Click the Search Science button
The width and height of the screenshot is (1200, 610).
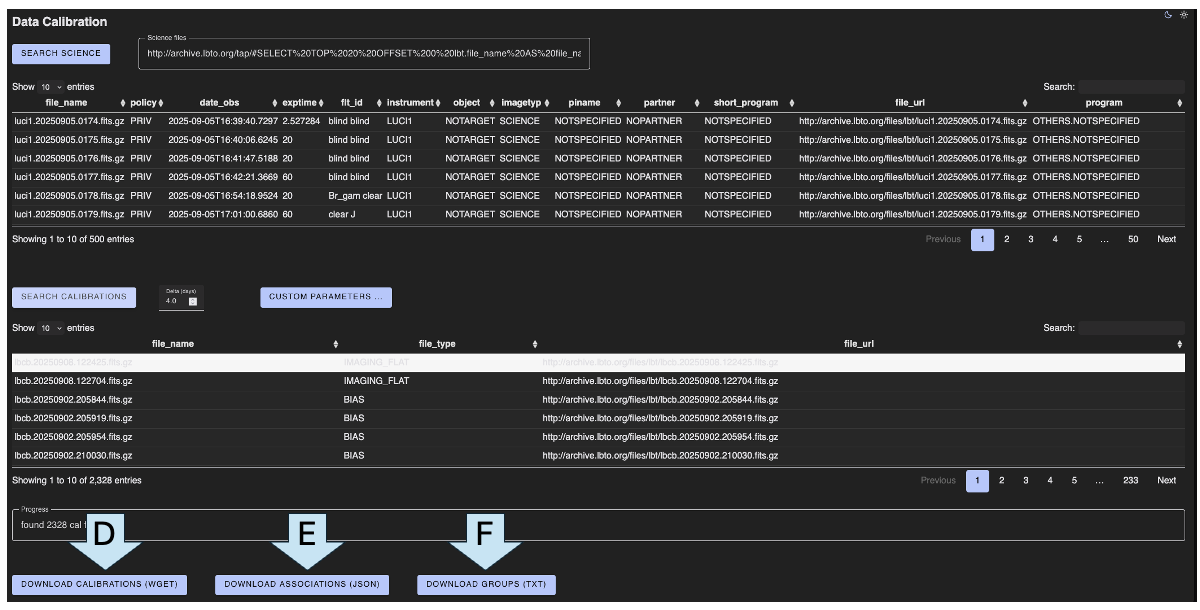point(61,53)
